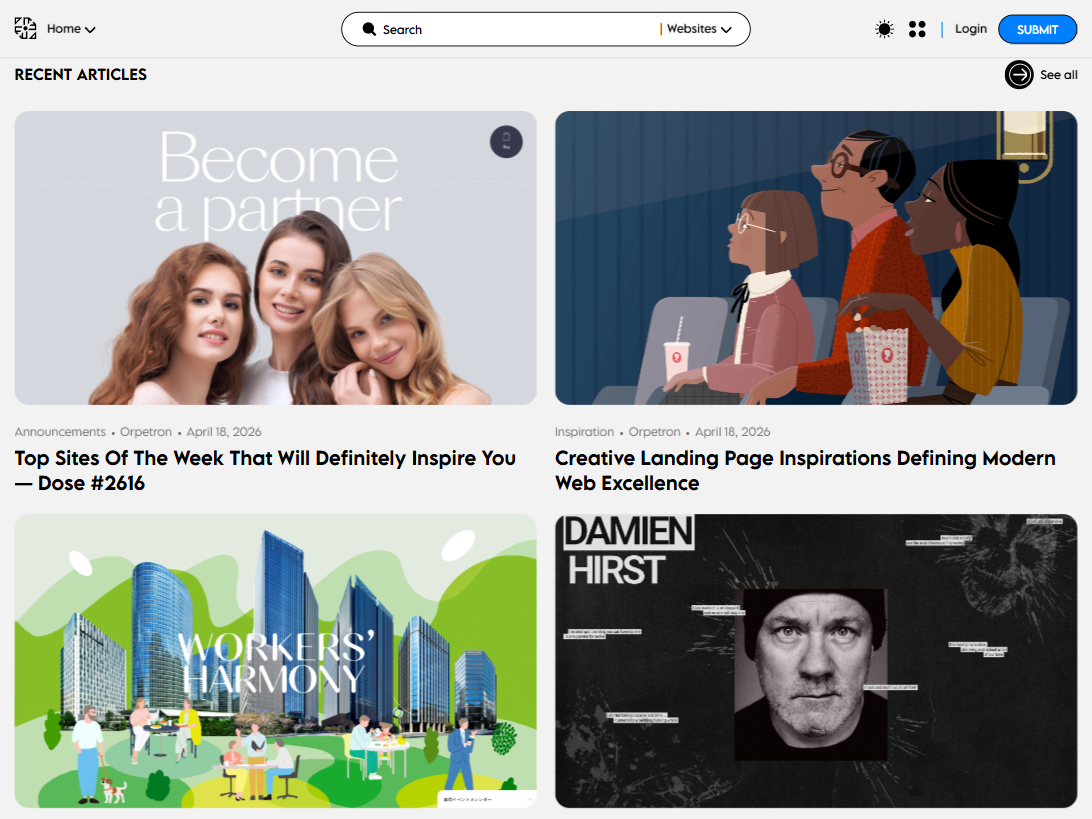Click the RECENT ARTICLES heading

click(81, 75)
